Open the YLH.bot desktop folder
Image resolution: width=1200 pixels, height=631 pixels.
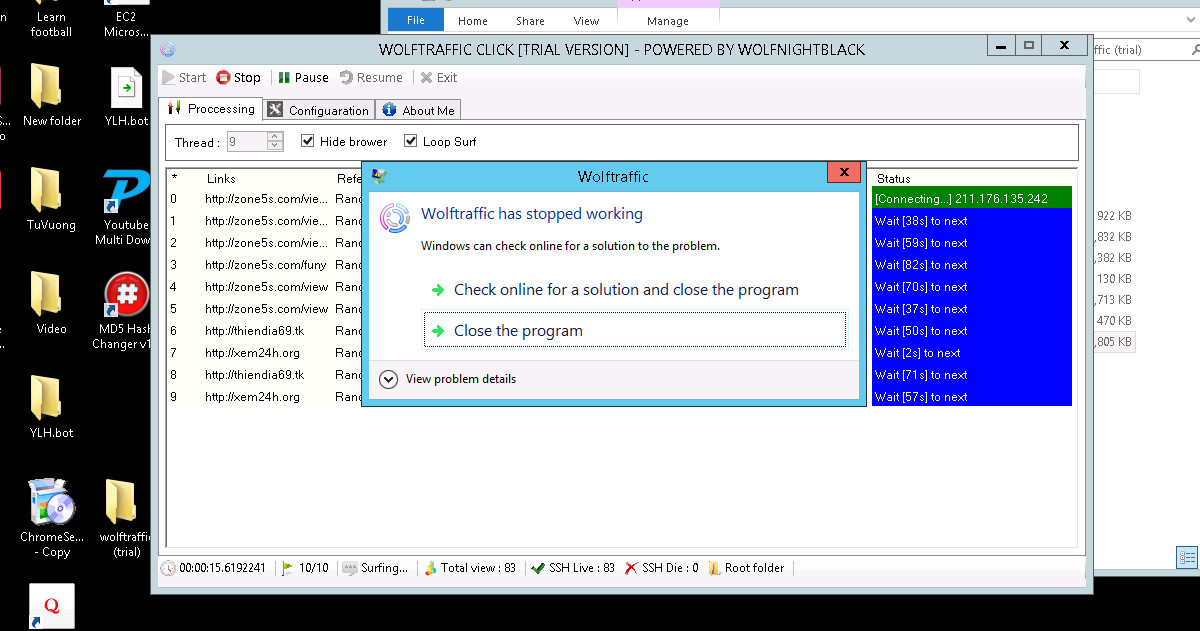[51, 407]
